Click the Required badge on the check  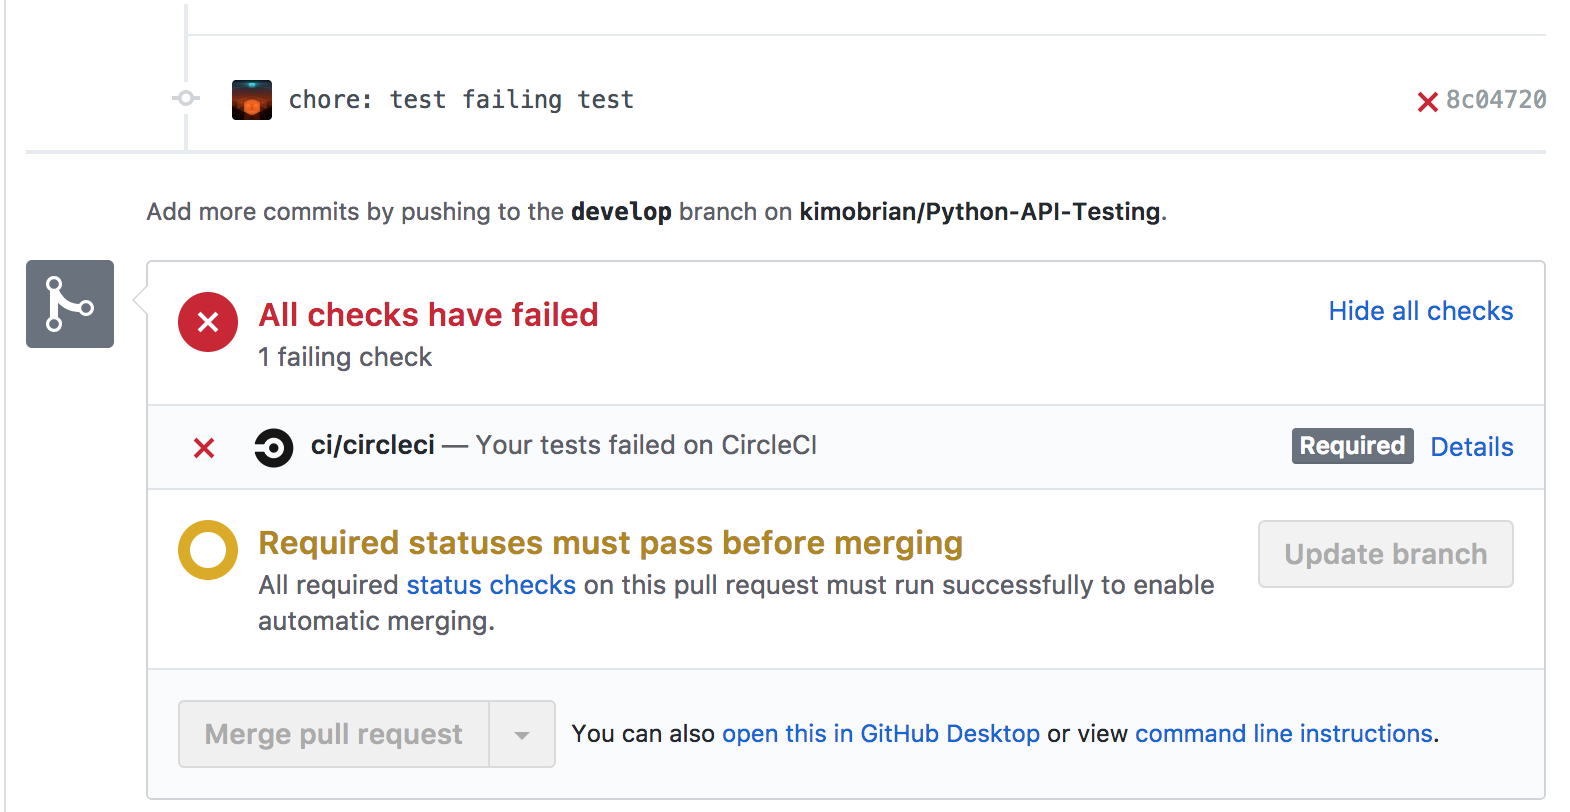pyautogui.click(x=1352, y=446)
